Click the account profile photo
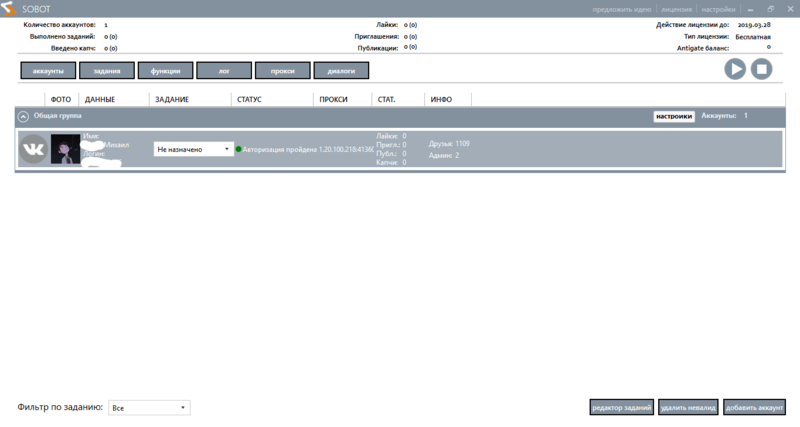 coord(65,149)
